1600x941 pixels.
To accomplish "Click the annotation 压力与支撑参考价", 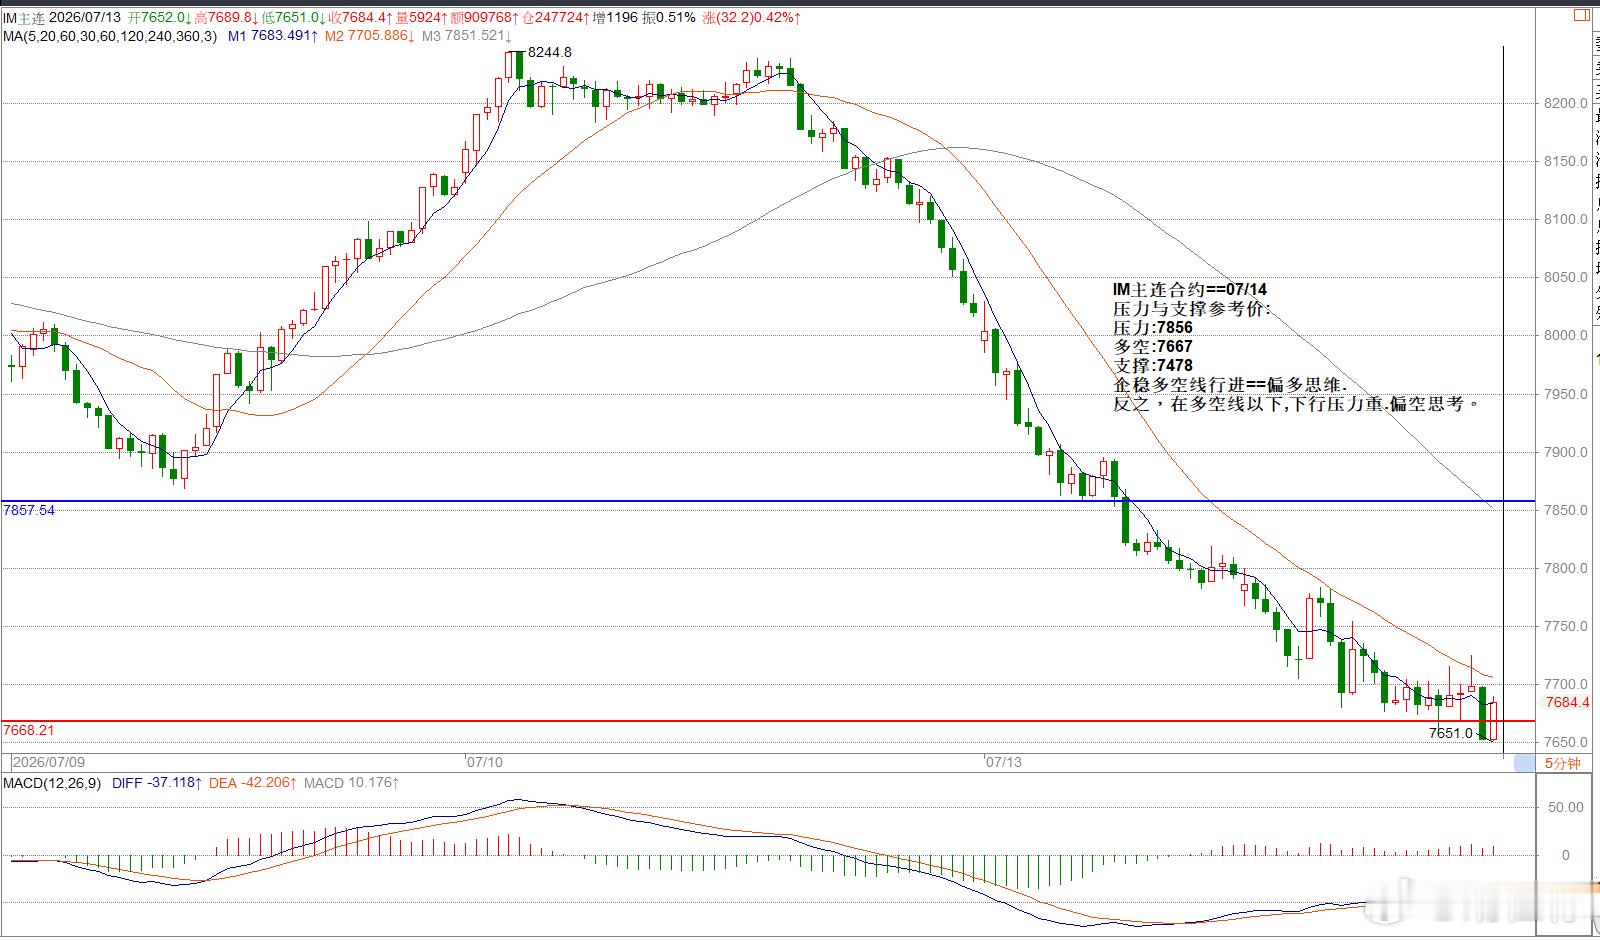I will [1192, 309].
